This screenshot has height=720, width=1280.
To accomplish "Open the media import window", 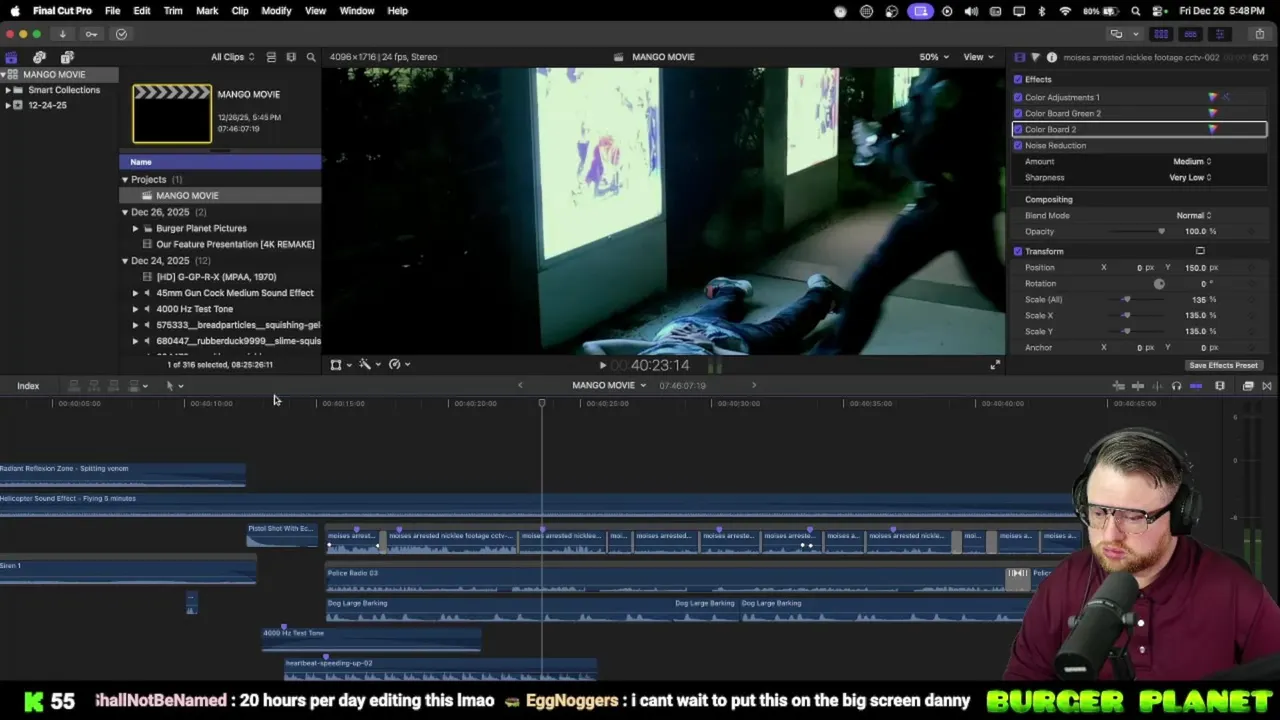I will pos(62,34).
